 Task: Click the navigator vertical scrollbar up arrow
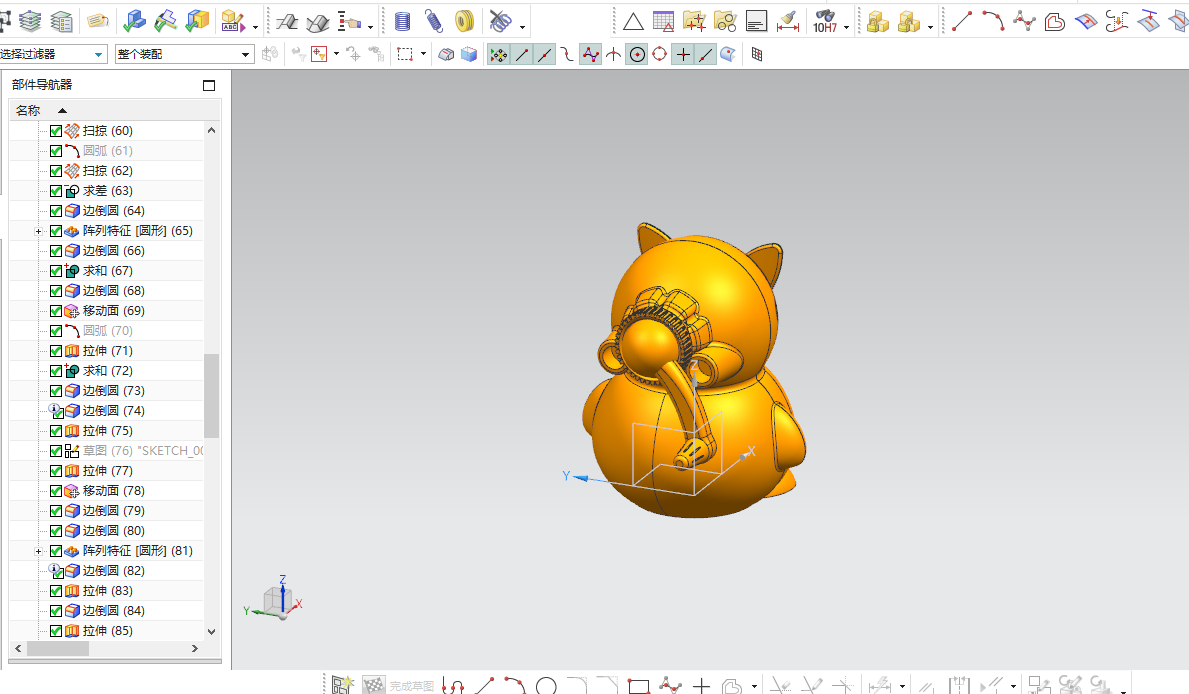(212, 130)
